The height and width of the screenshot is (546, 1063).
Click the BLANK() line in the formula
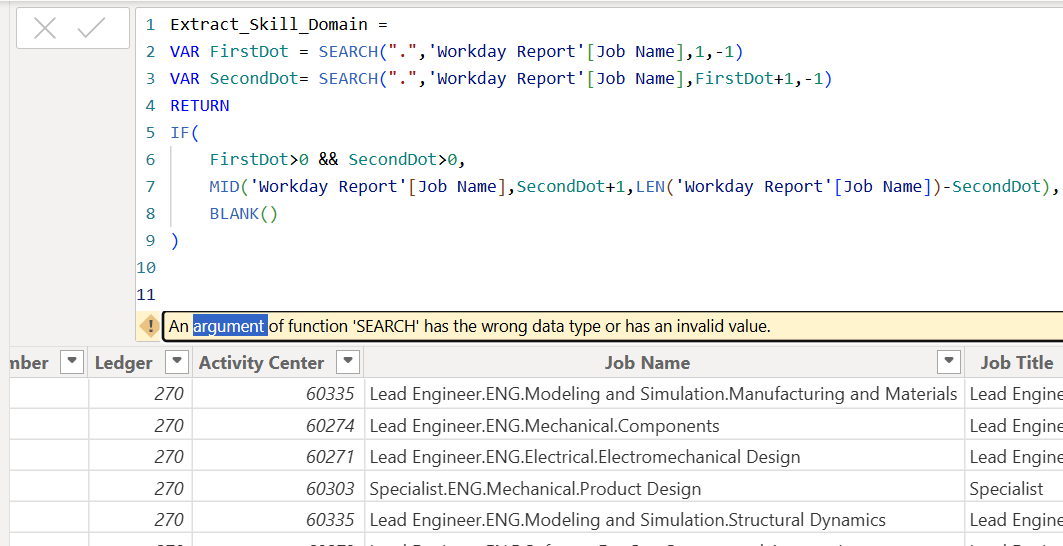click(x=244, y=214)
